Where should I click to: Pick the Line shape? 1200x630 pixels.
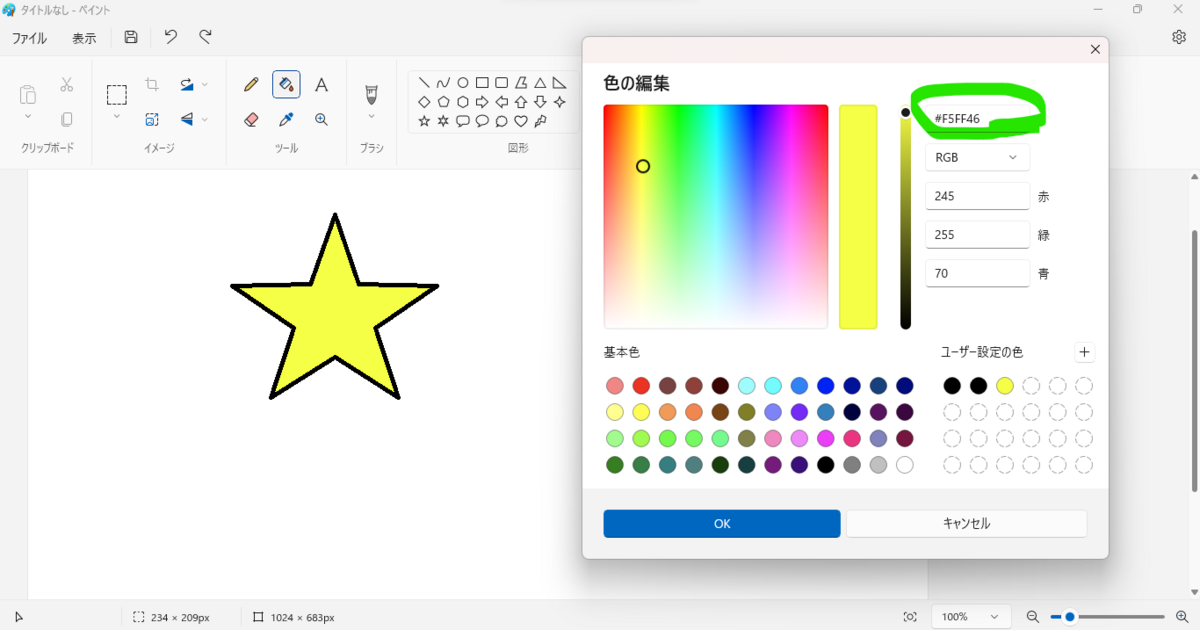pyautogui.click(x=424, y=83)
